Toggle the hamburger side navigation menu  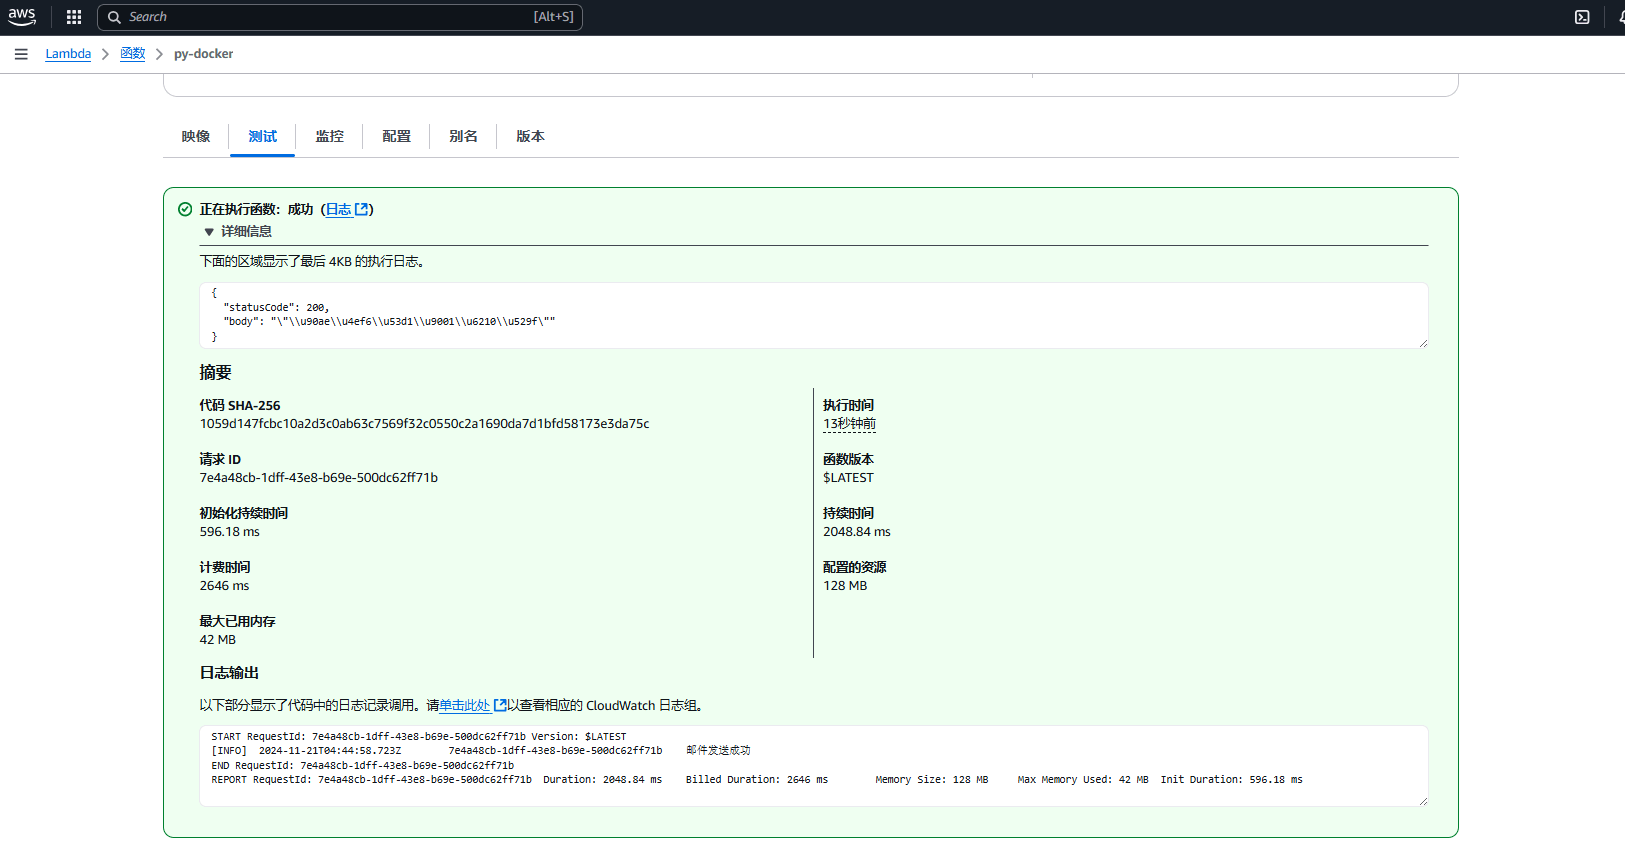point(21,54)
